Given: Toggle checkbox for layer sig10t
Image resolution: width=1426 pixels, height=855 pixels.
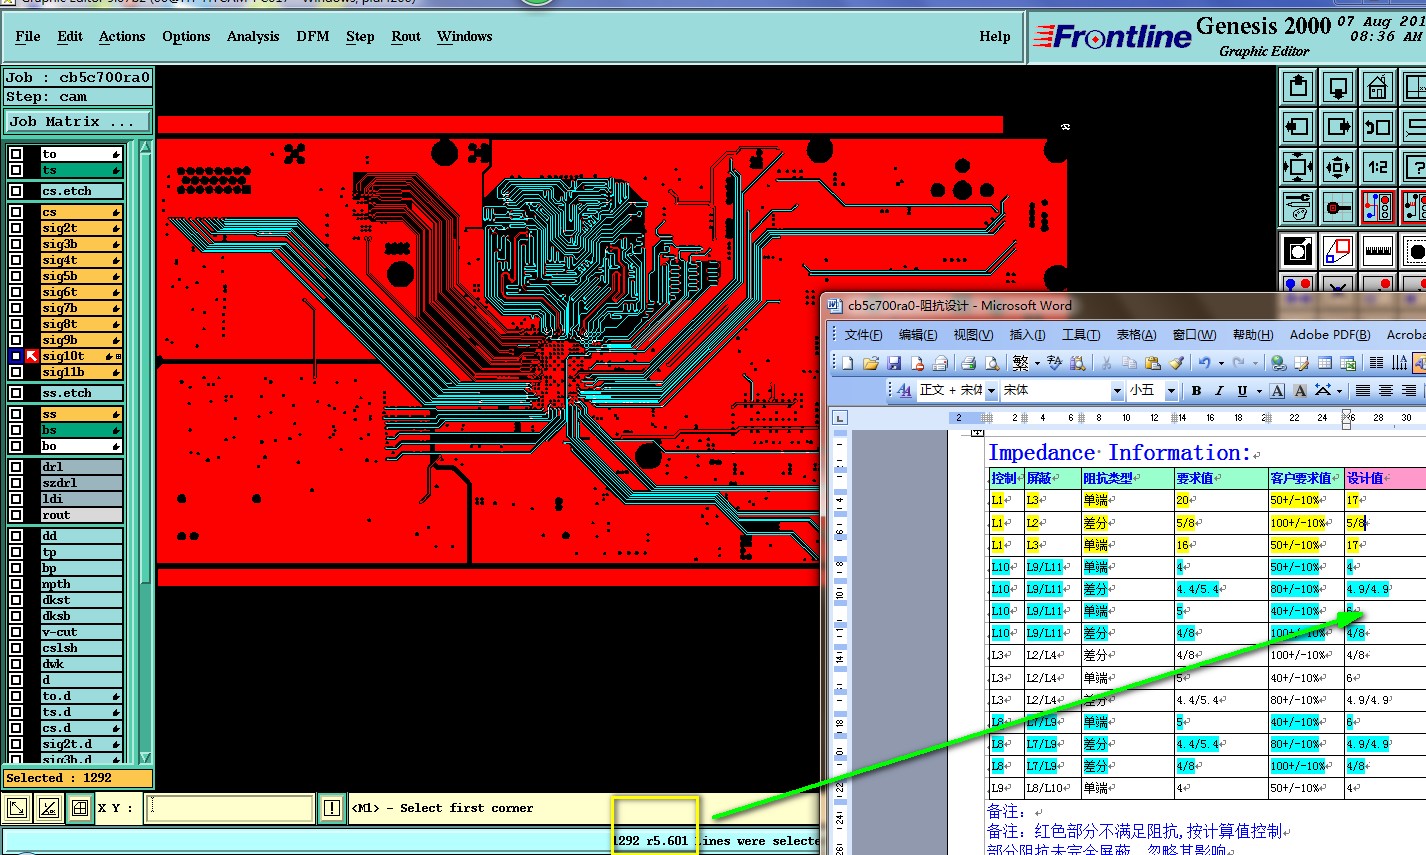Looking at the screenshot, I should (16, 356).
